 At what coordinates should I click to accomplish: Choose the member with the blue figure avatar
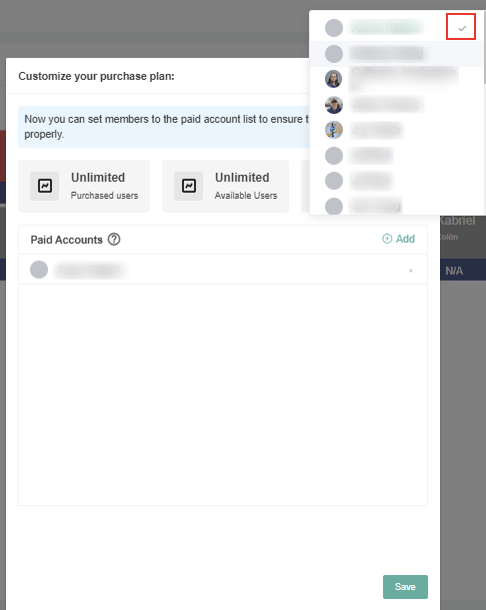(x=397, y=130)
